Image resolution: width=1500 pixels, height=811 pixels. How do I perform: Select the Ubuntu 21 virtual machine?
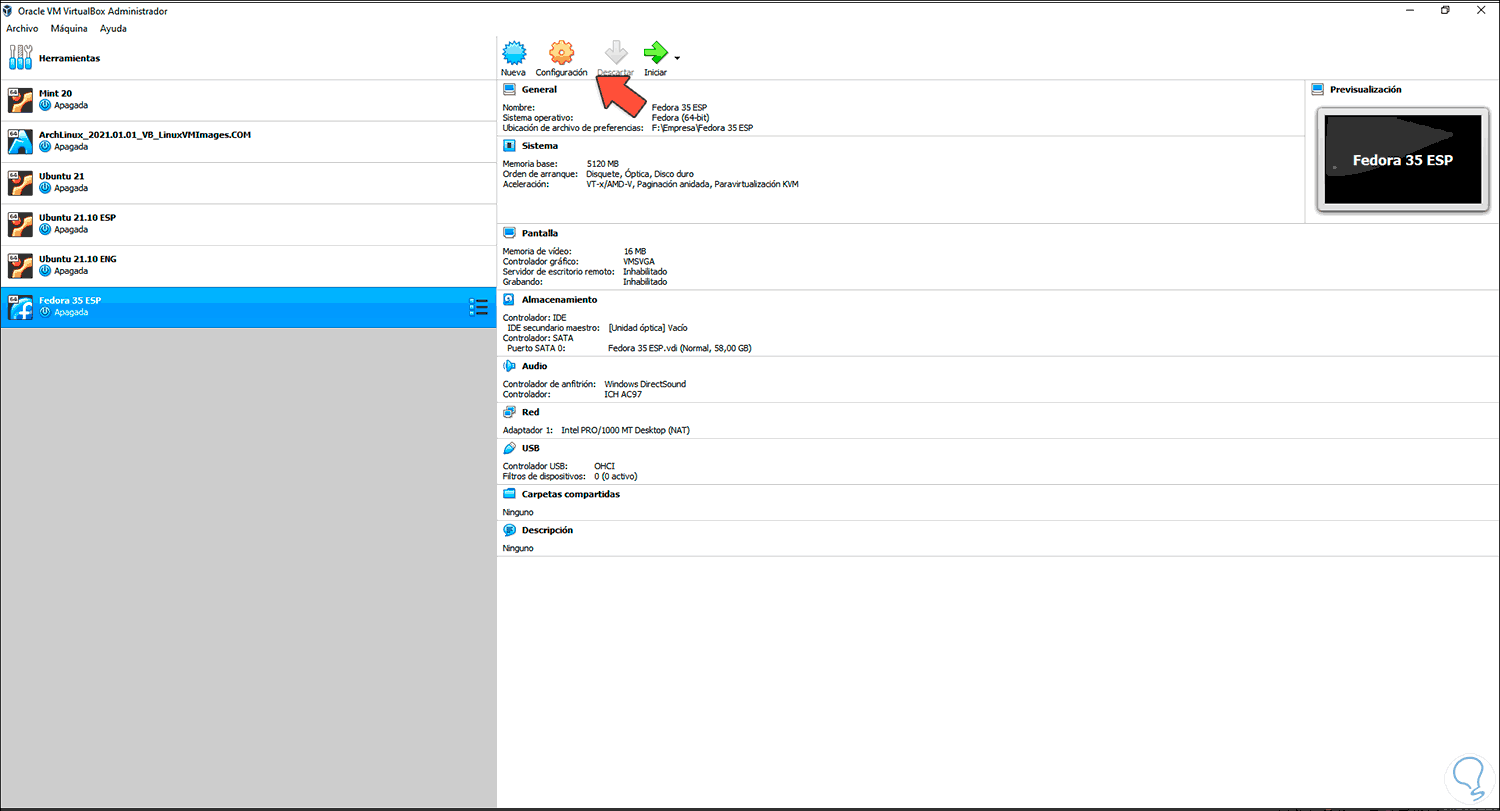[248, 183]
